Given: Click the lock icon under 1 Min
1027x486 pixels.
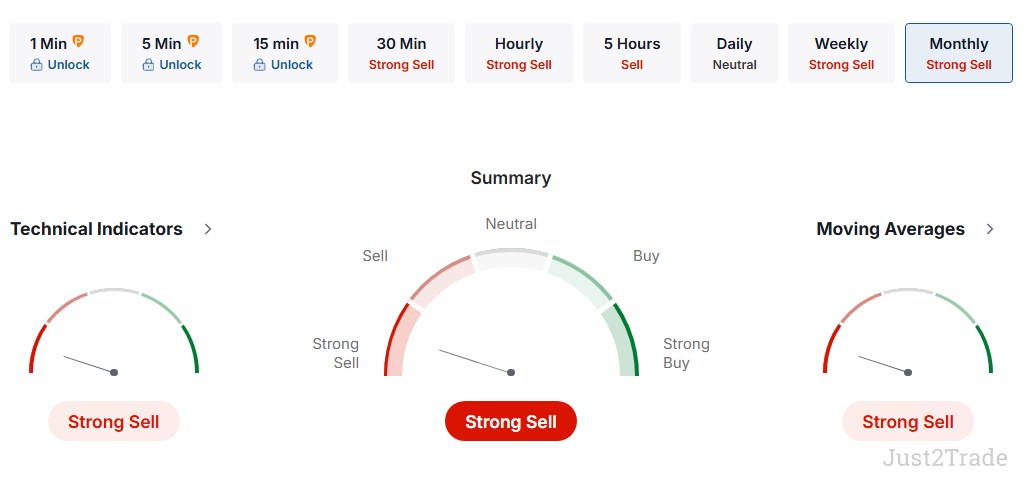Looking at the screenshot, I should (36, 65).
